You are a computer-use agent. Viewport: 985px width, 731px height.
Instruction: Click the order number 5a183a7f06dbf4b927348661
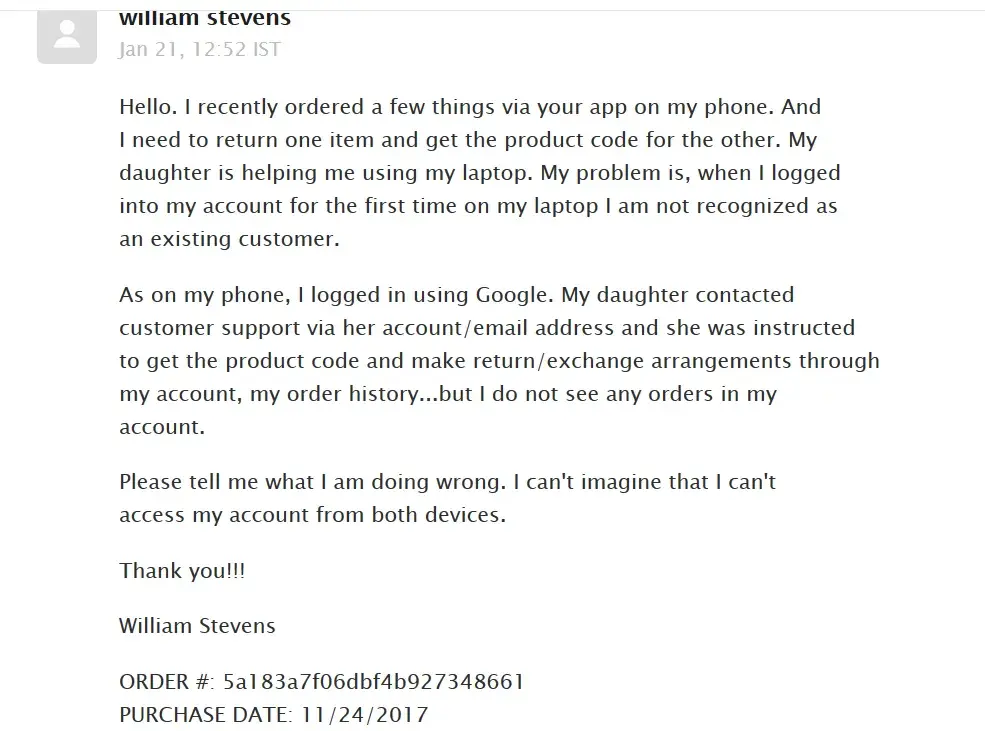click(x=373, y=682)
